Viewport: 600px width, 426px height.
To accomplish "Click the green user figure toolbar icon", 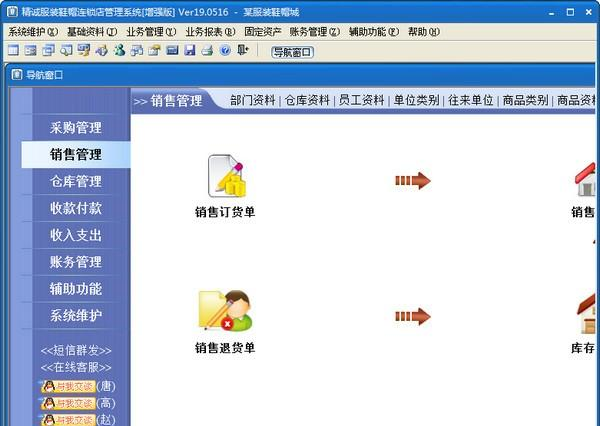I will [119, 50].
